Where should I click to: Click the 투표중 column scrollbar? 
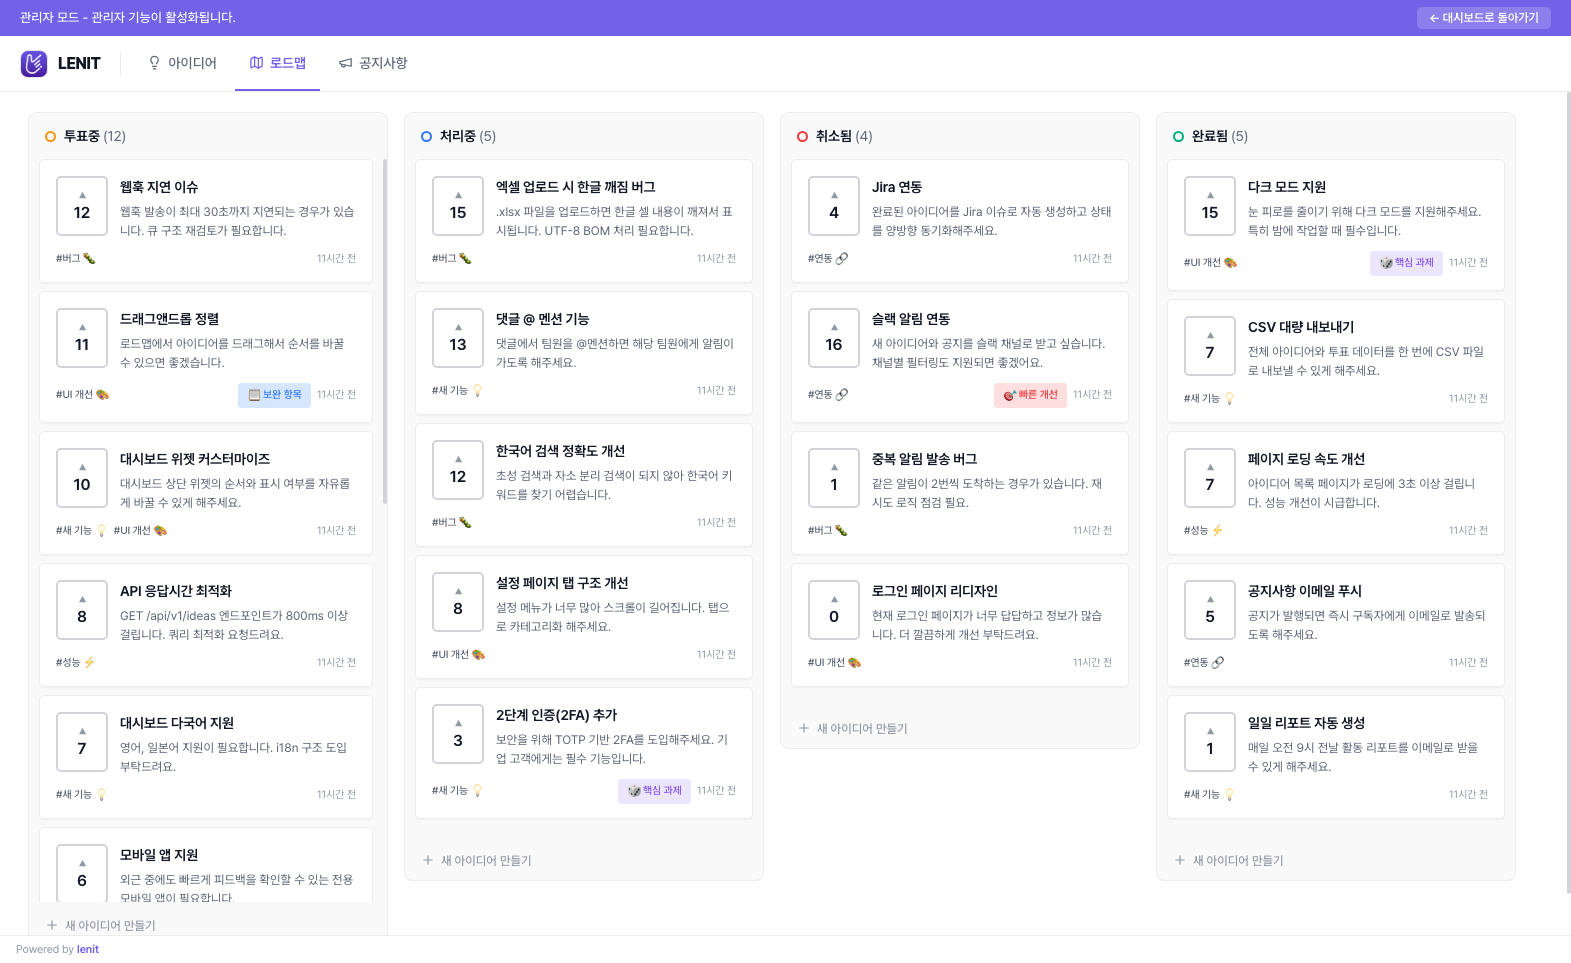[385, 330]
